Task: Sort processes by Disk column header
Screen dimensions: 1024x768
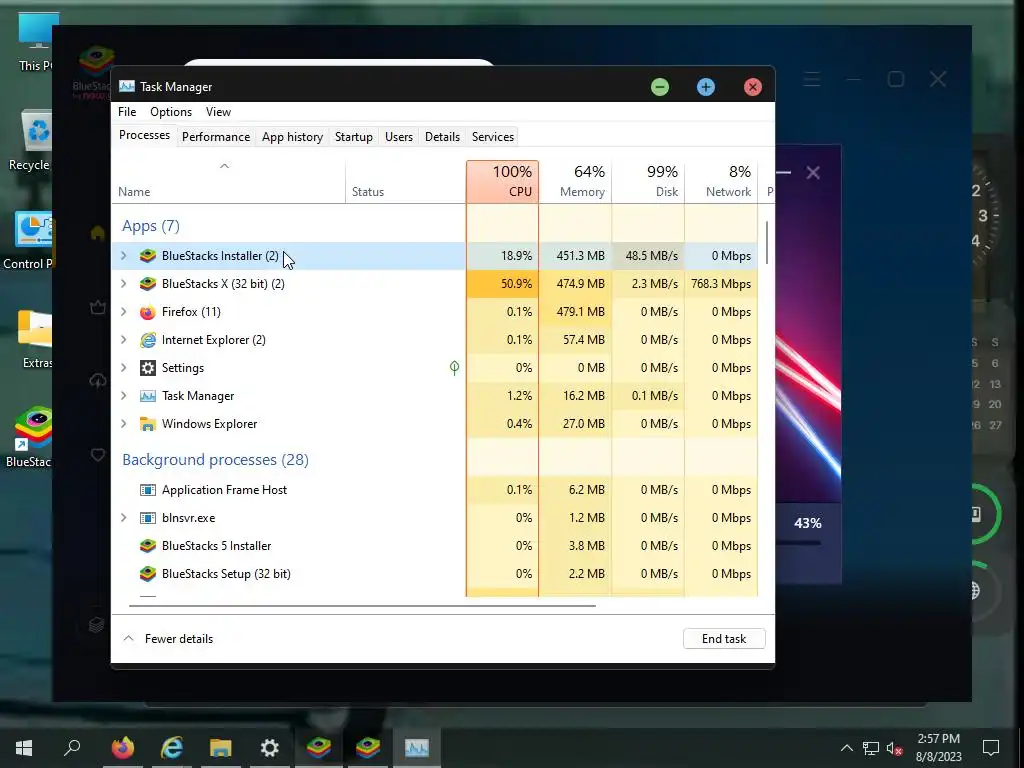Action: pyautogui.click(x=648, y=182)
